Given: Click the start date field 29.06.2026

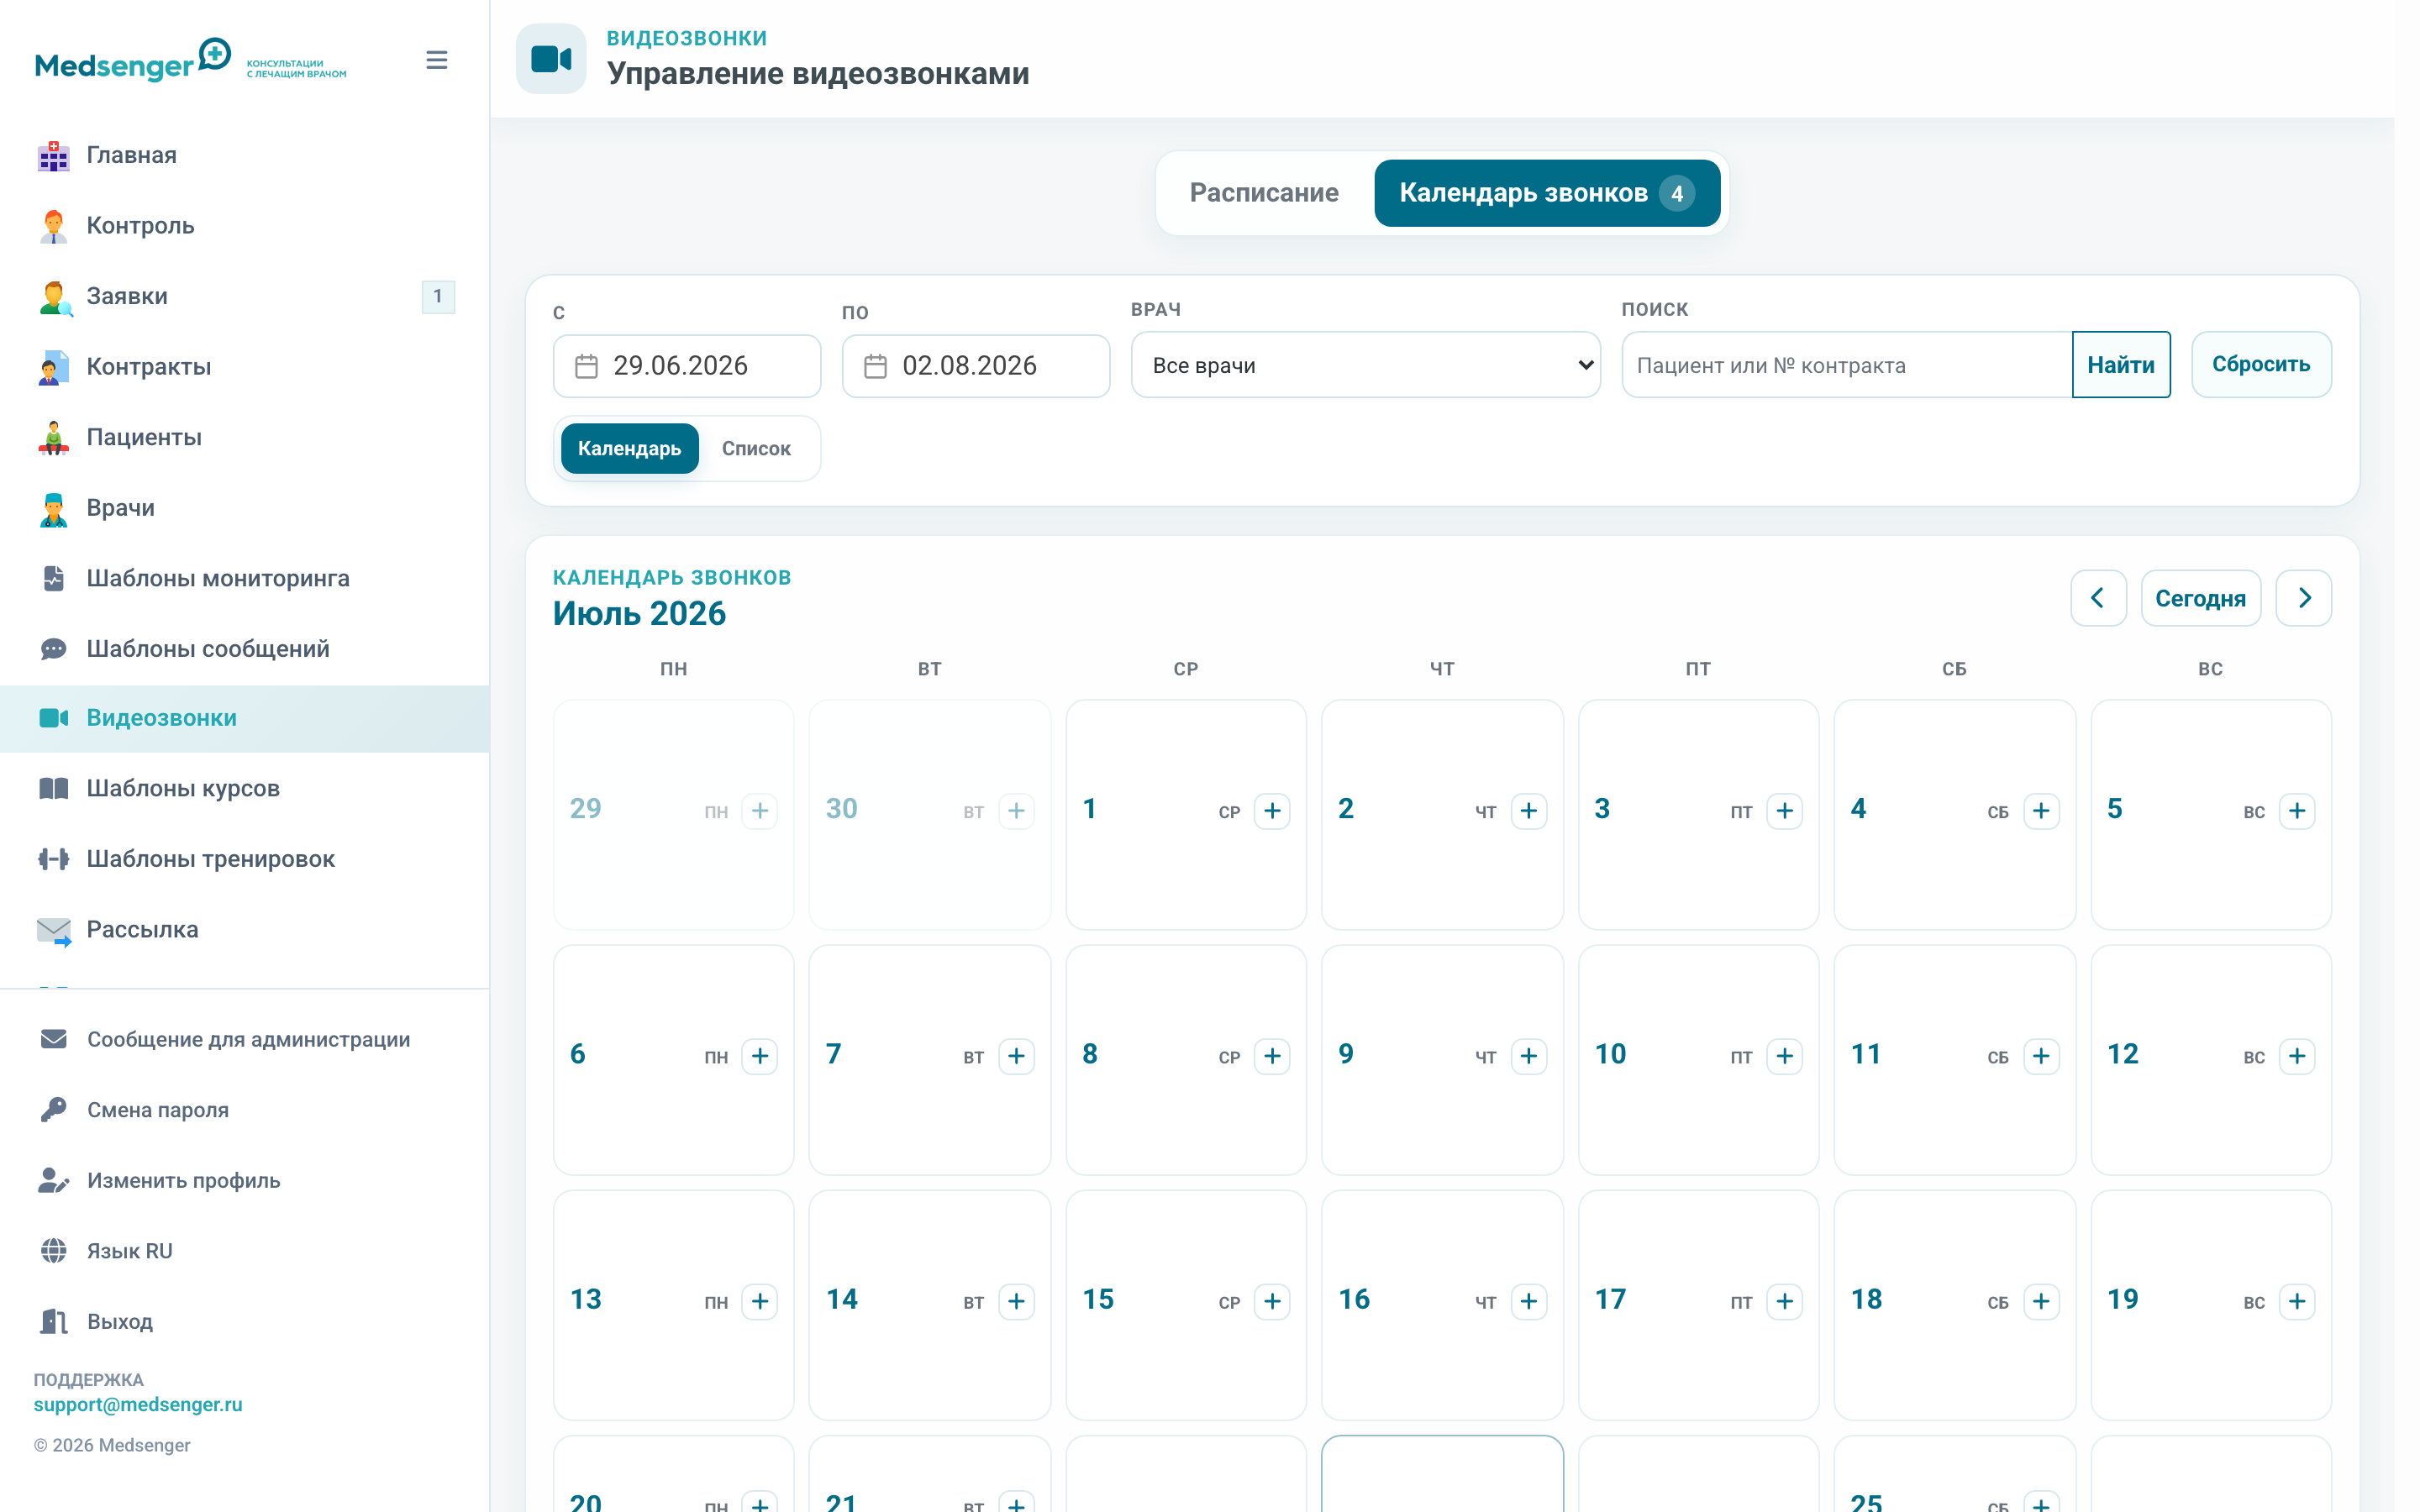Looking at the screenshot, I should pyautogui.click(x=687, y=366).
